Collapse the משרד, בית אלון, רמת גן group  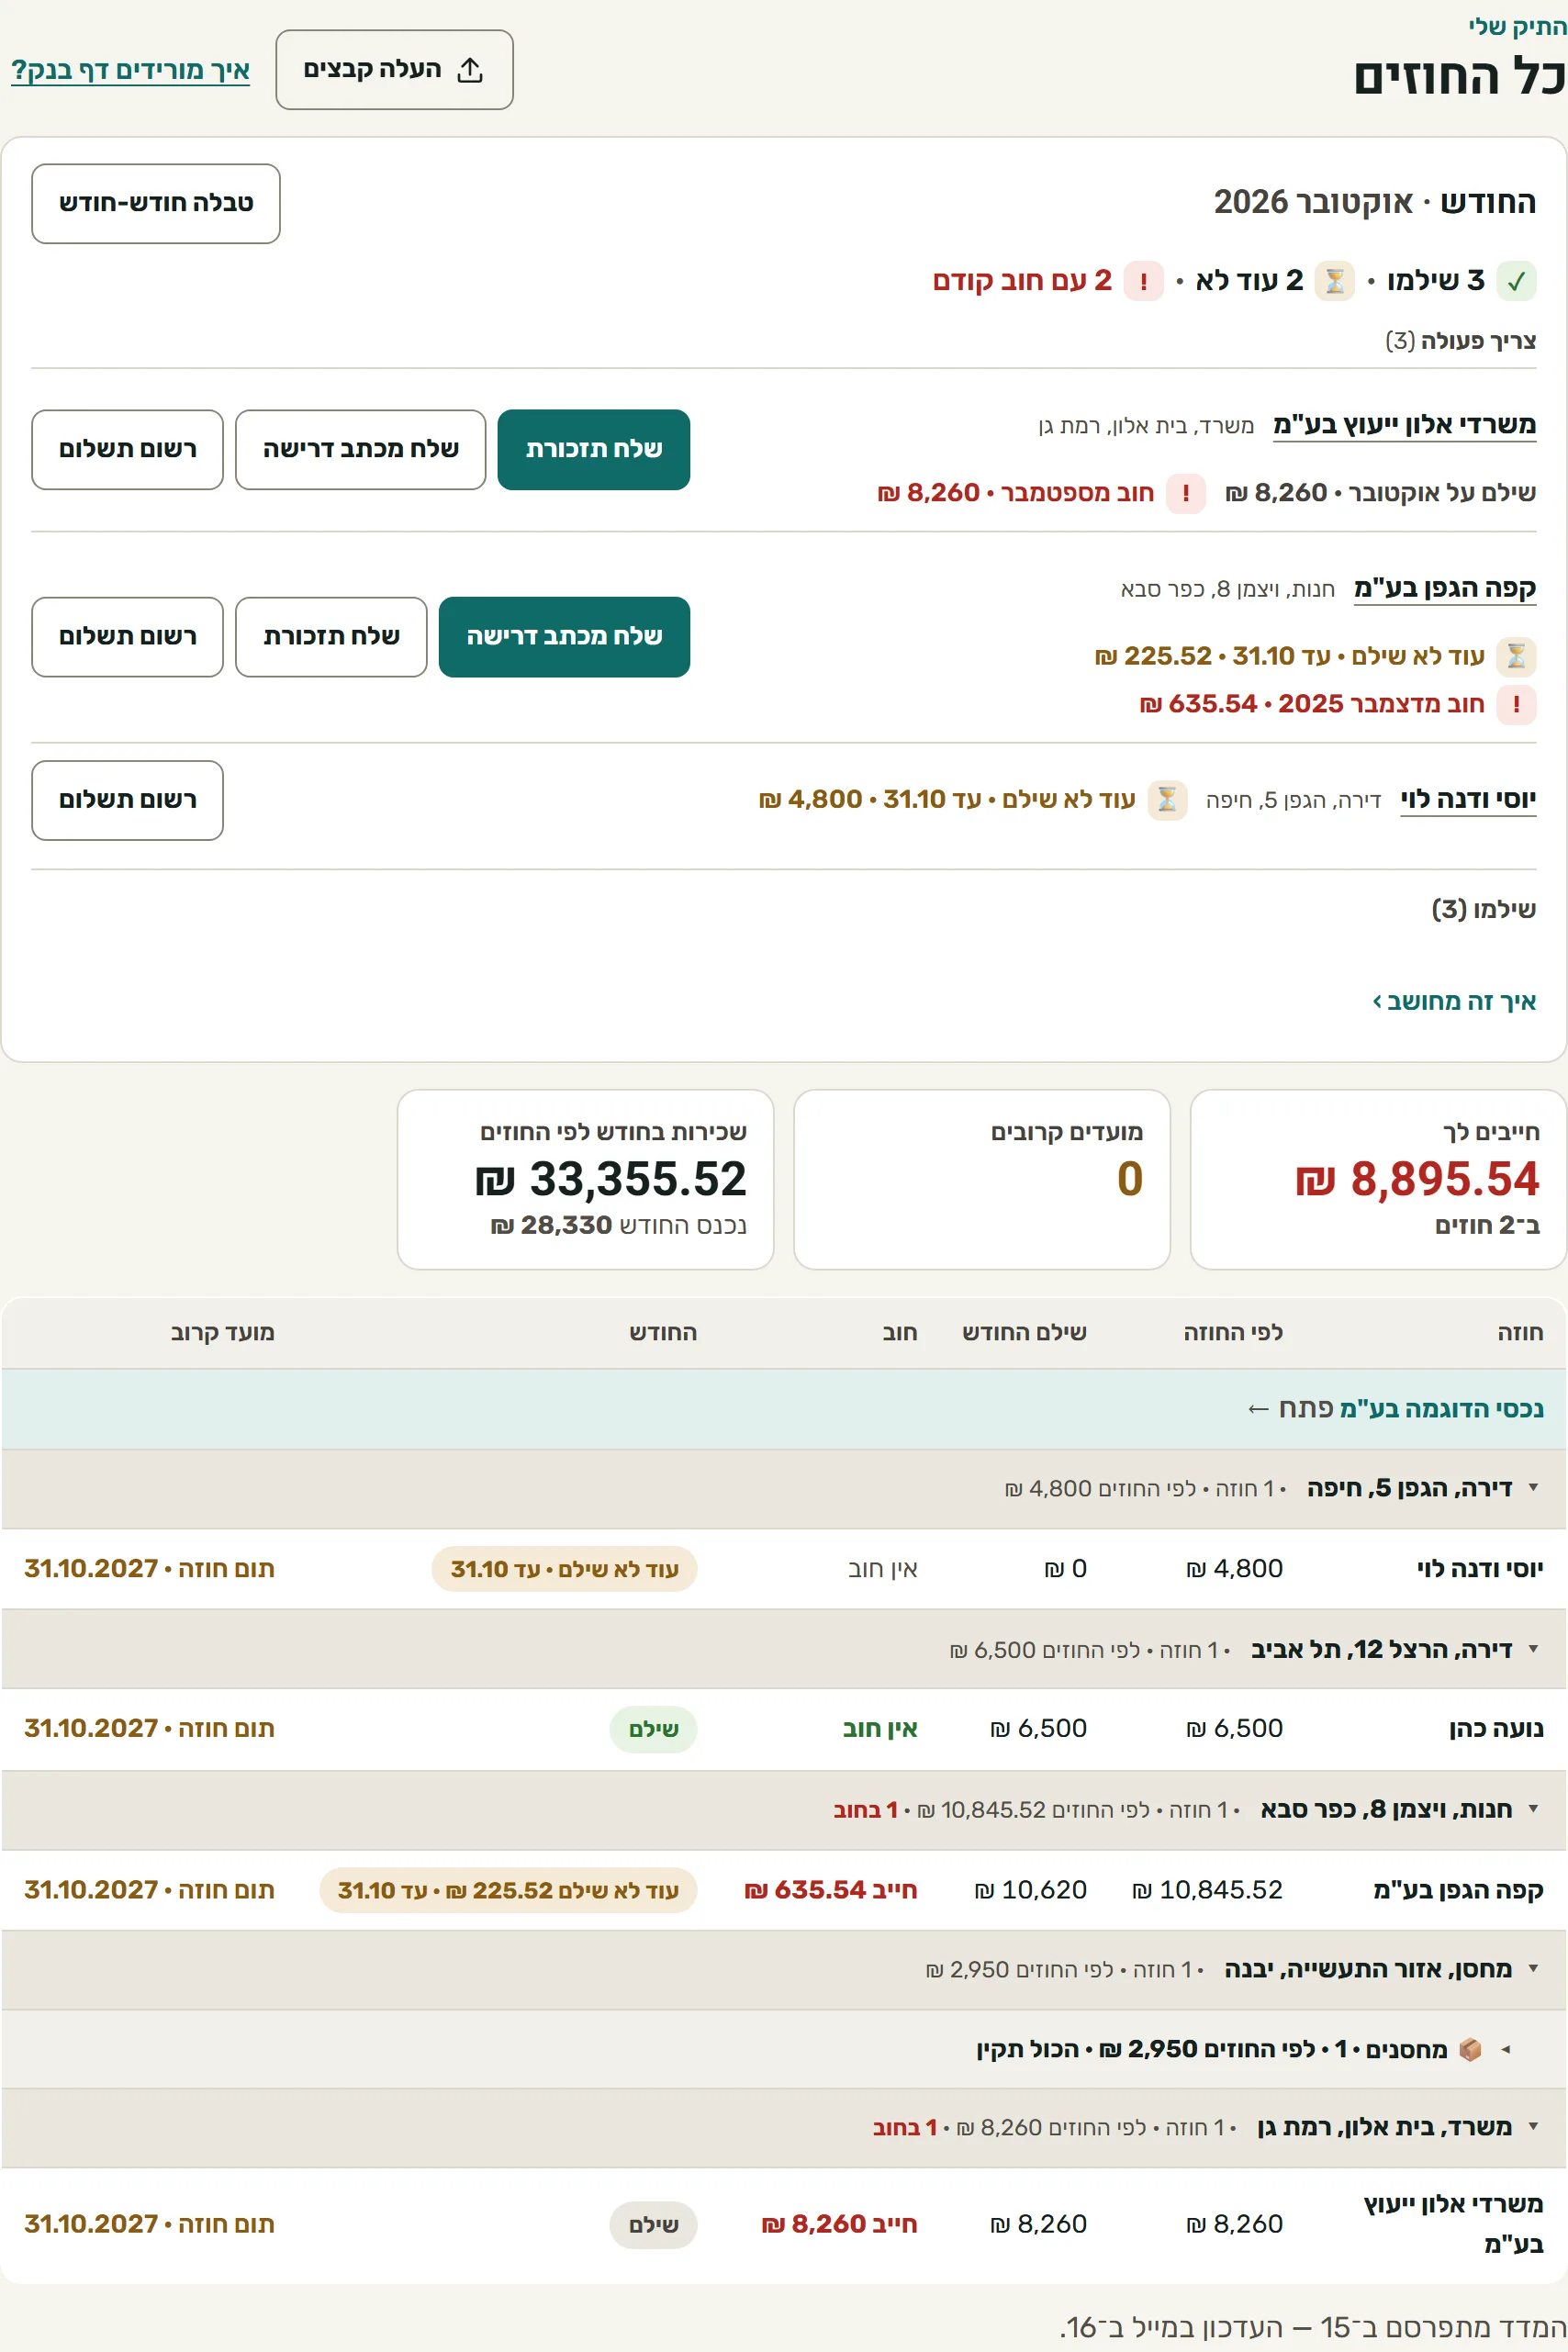point(1533,2127)
